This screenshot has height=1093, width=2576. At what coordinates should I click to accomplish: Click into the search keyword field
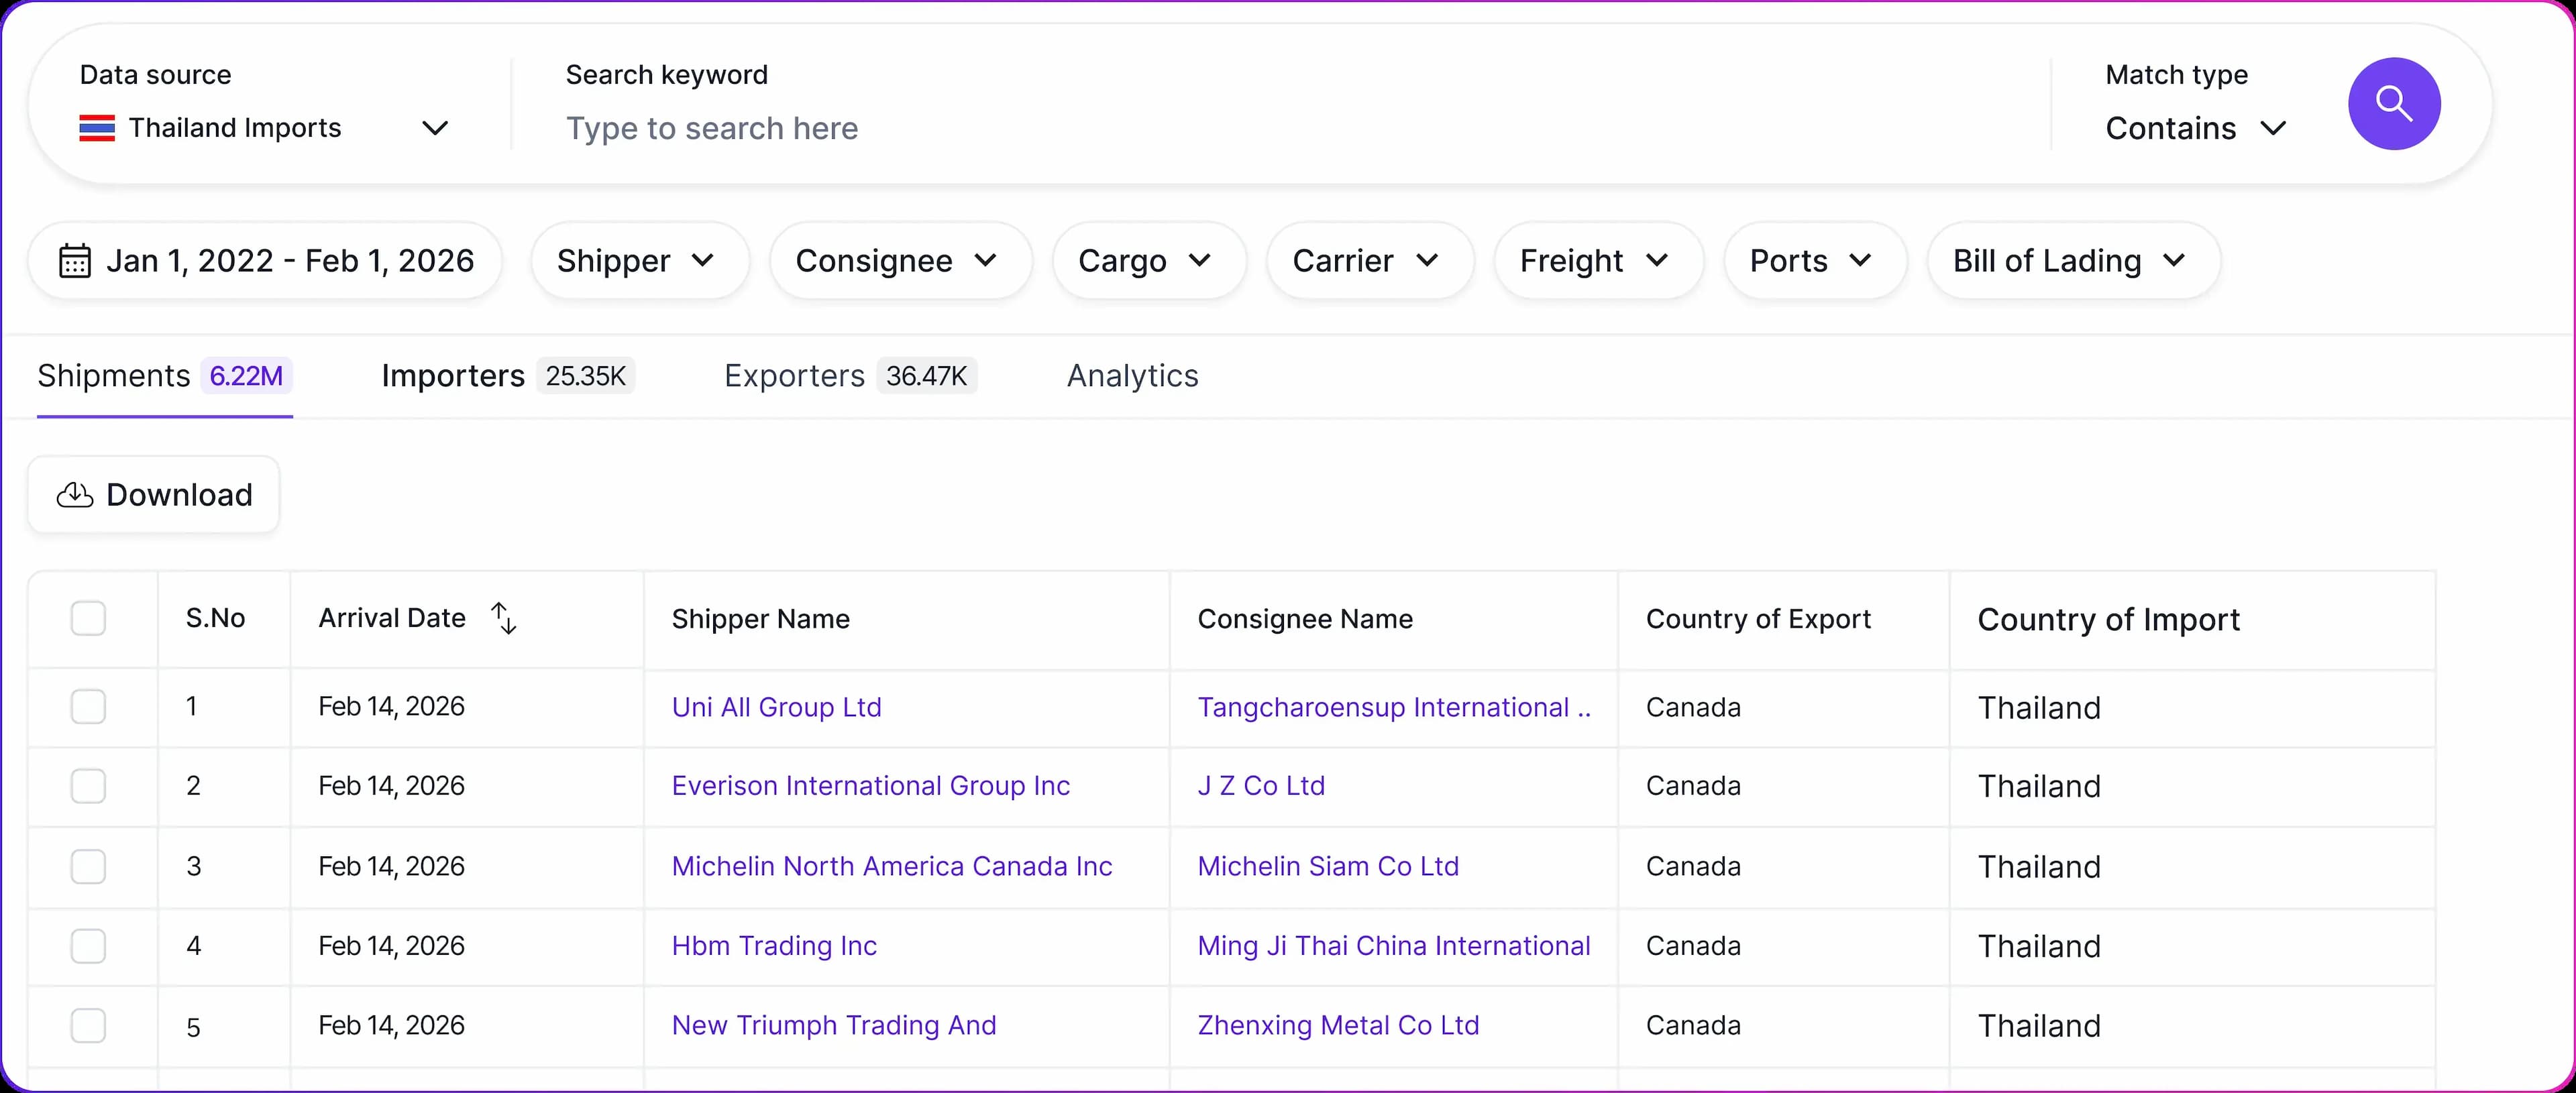[x=1200, y=128]
